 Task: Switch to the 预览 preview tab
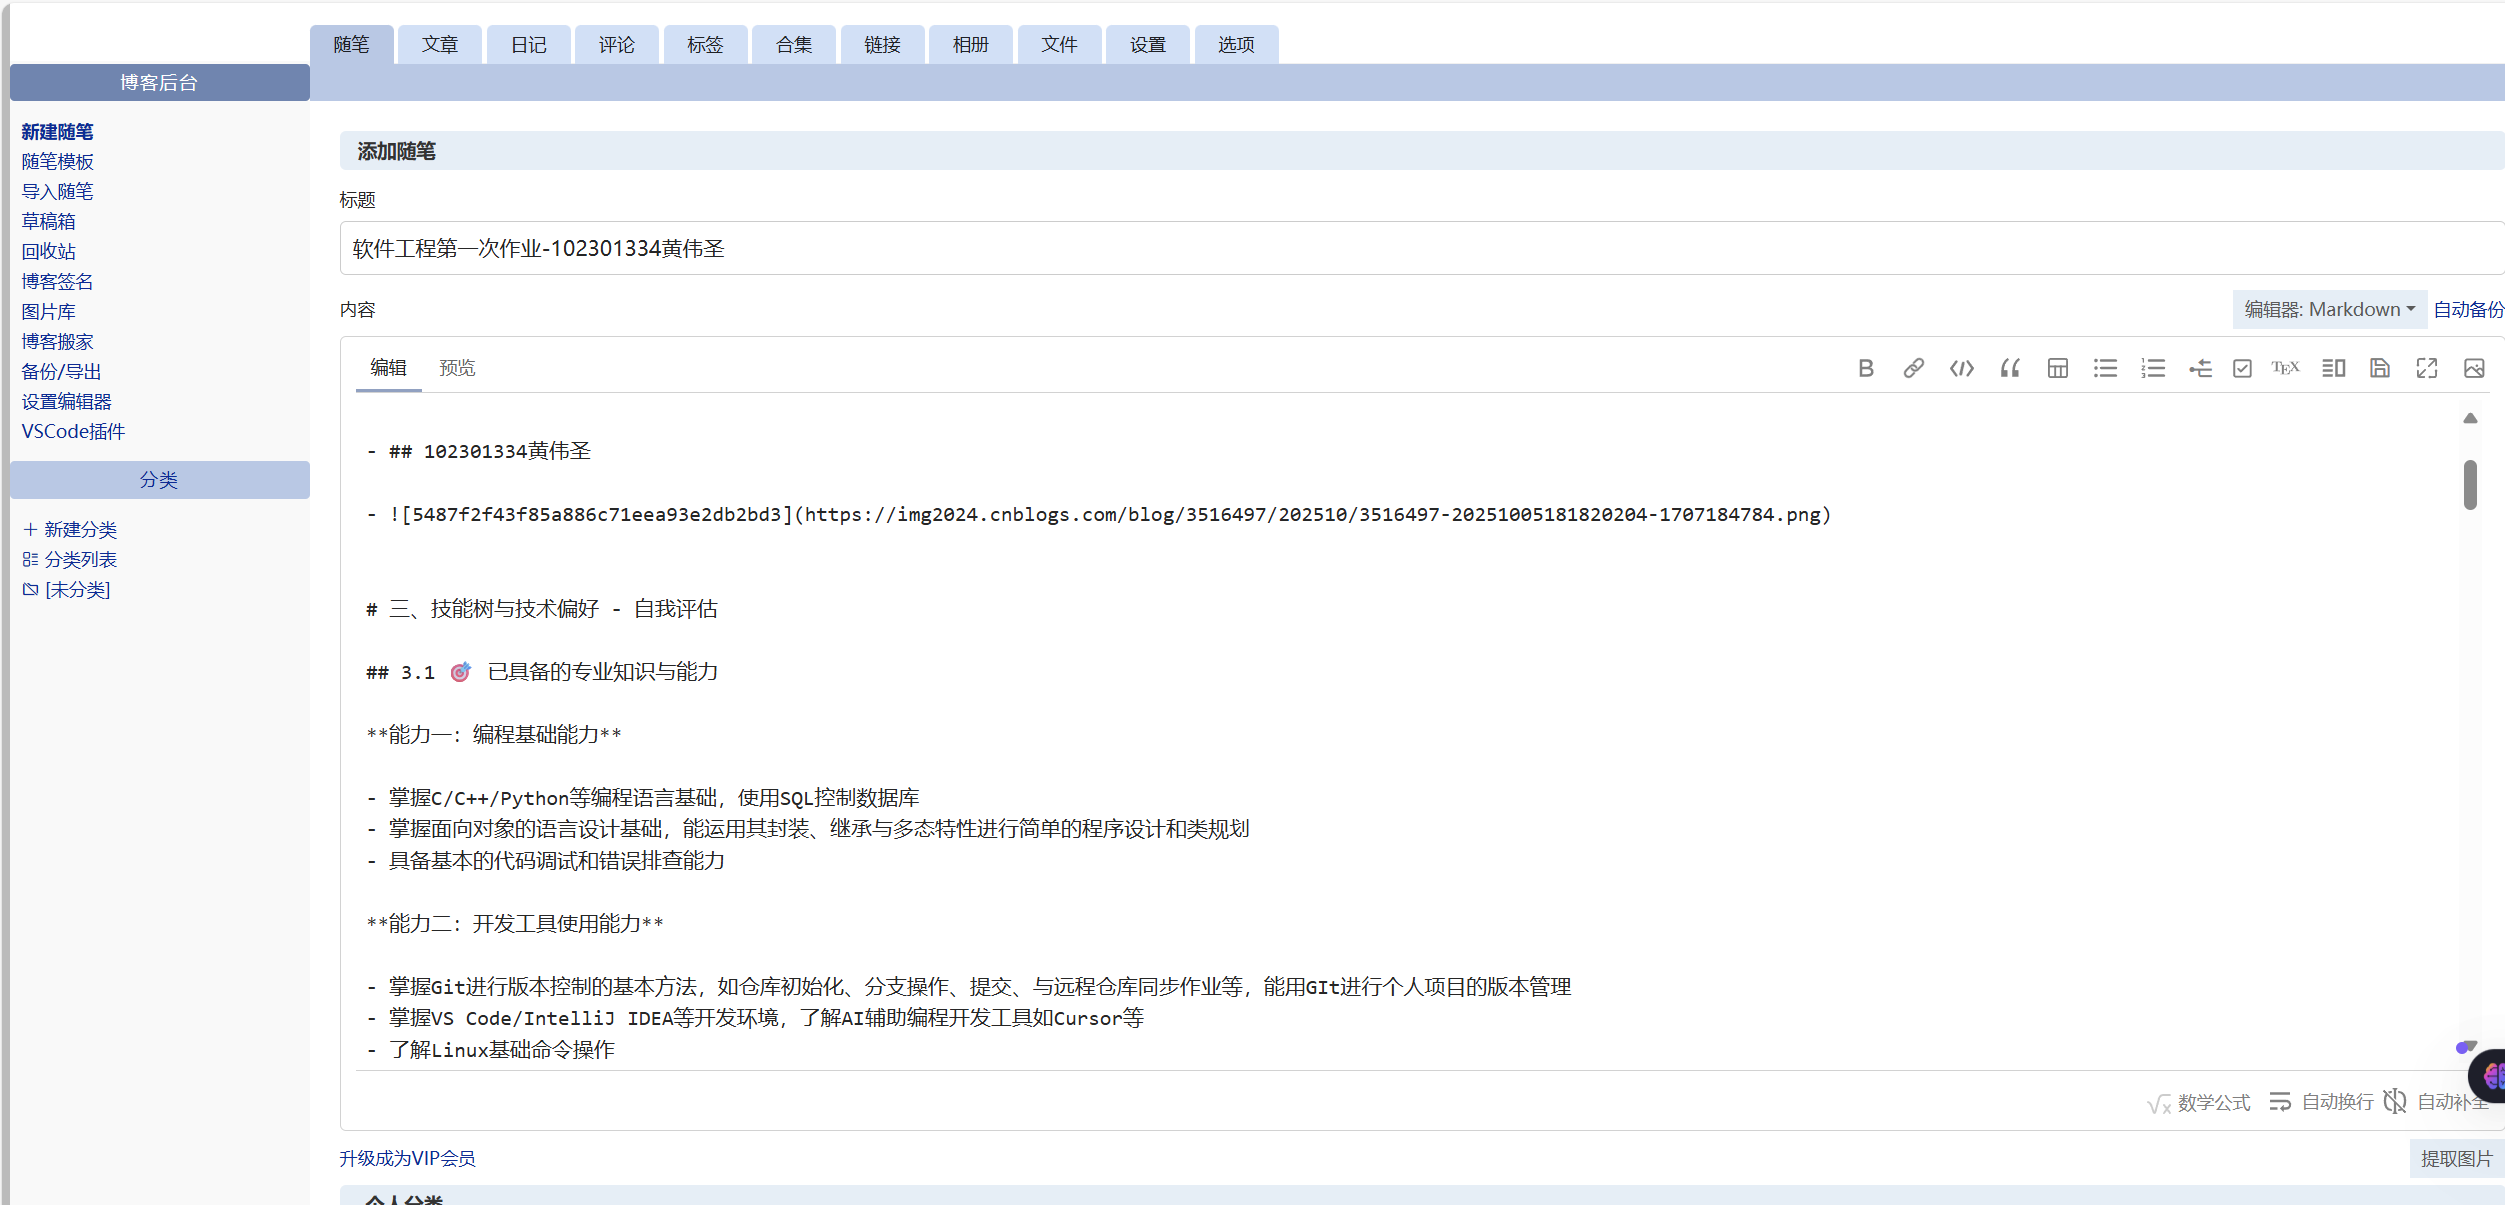click(x=457, y=368)
